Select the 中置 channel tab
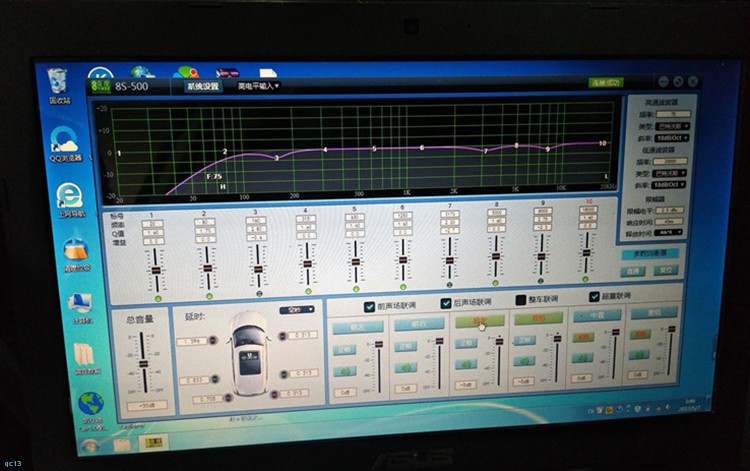 coord(597,315)
